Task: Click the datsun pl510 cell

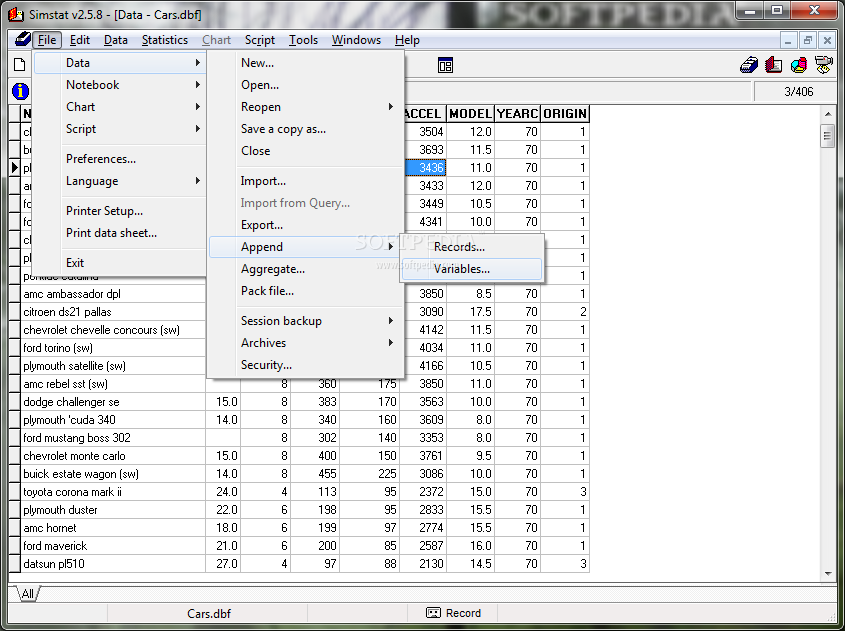Action: (x=113, y=564)
